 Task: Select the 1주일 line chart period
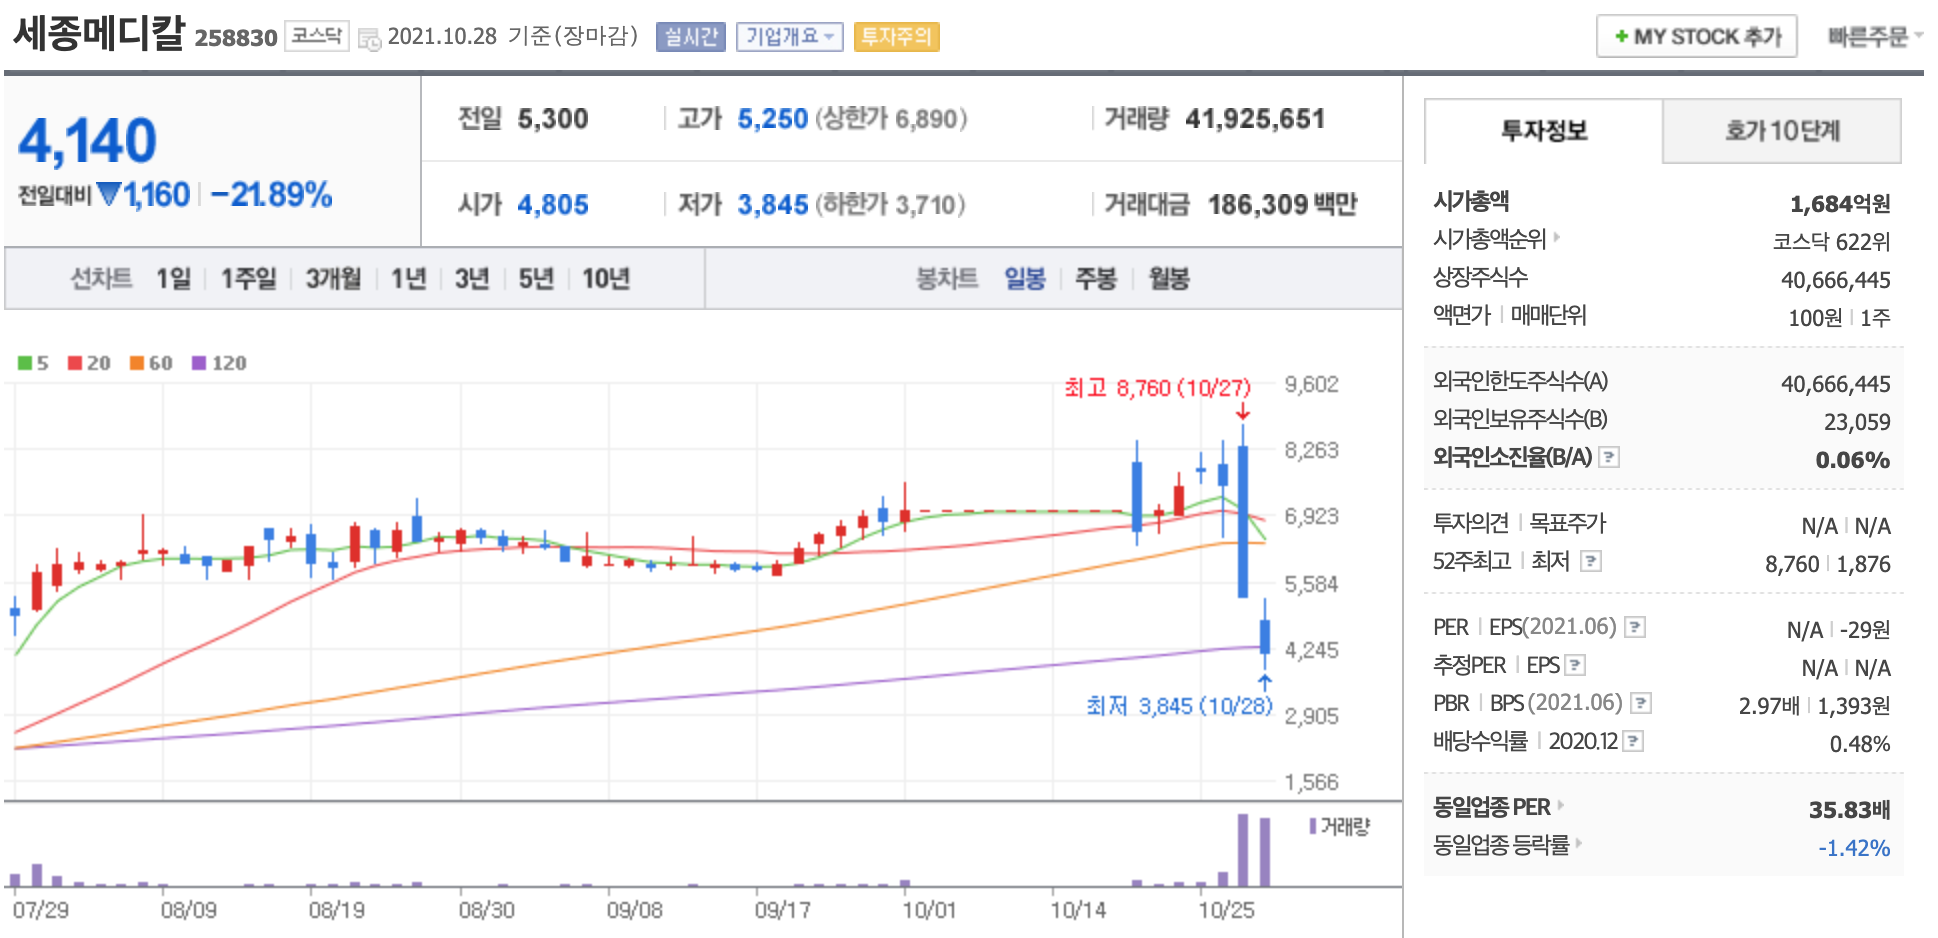tap(248, 278)
